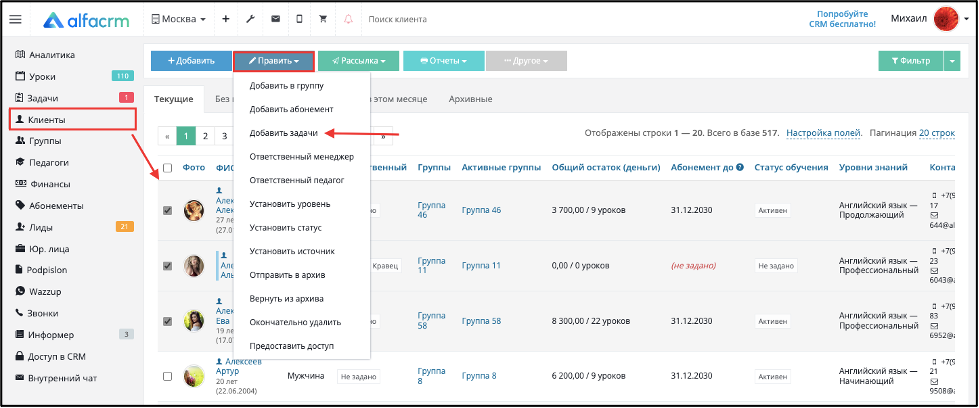Image resolution: width=979 pixels, height=408 pixels.
Task: Sort by Статус обучения column header
Action: coord(791,167)
